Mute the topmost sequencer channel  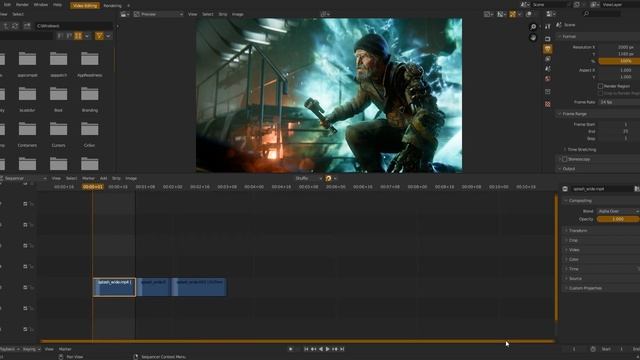pos(25,204)
